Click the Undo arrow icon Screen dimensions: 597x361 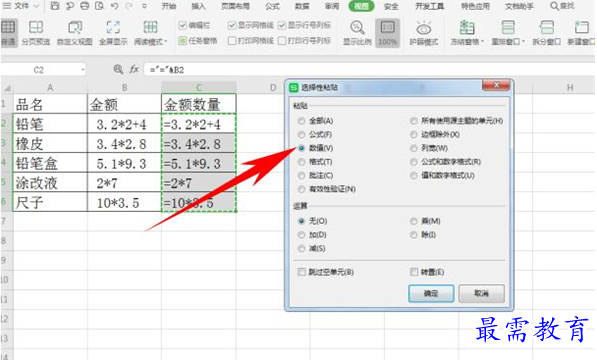[x=114, y=6]
